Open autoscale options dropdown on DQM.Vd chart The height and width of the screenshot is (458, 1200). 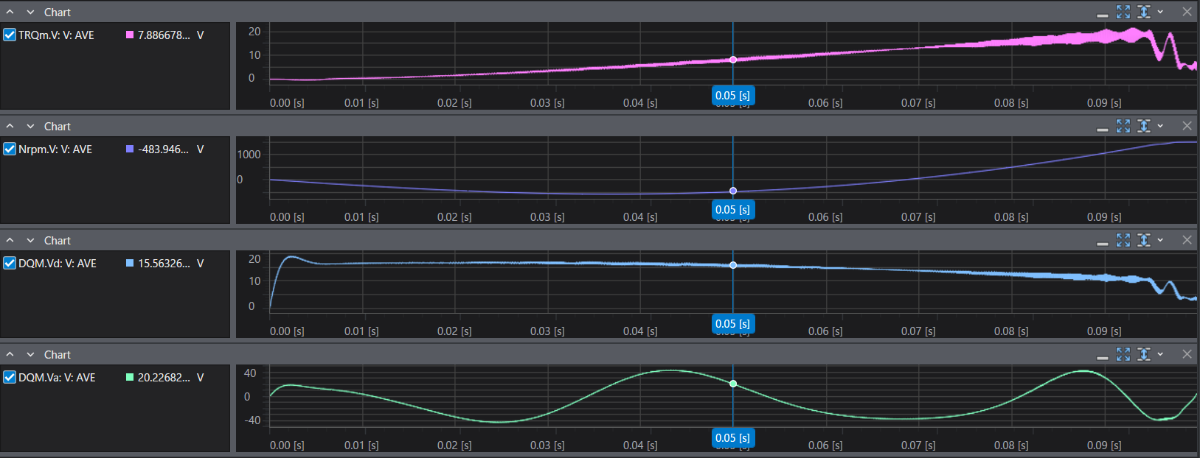point(1160,240)
